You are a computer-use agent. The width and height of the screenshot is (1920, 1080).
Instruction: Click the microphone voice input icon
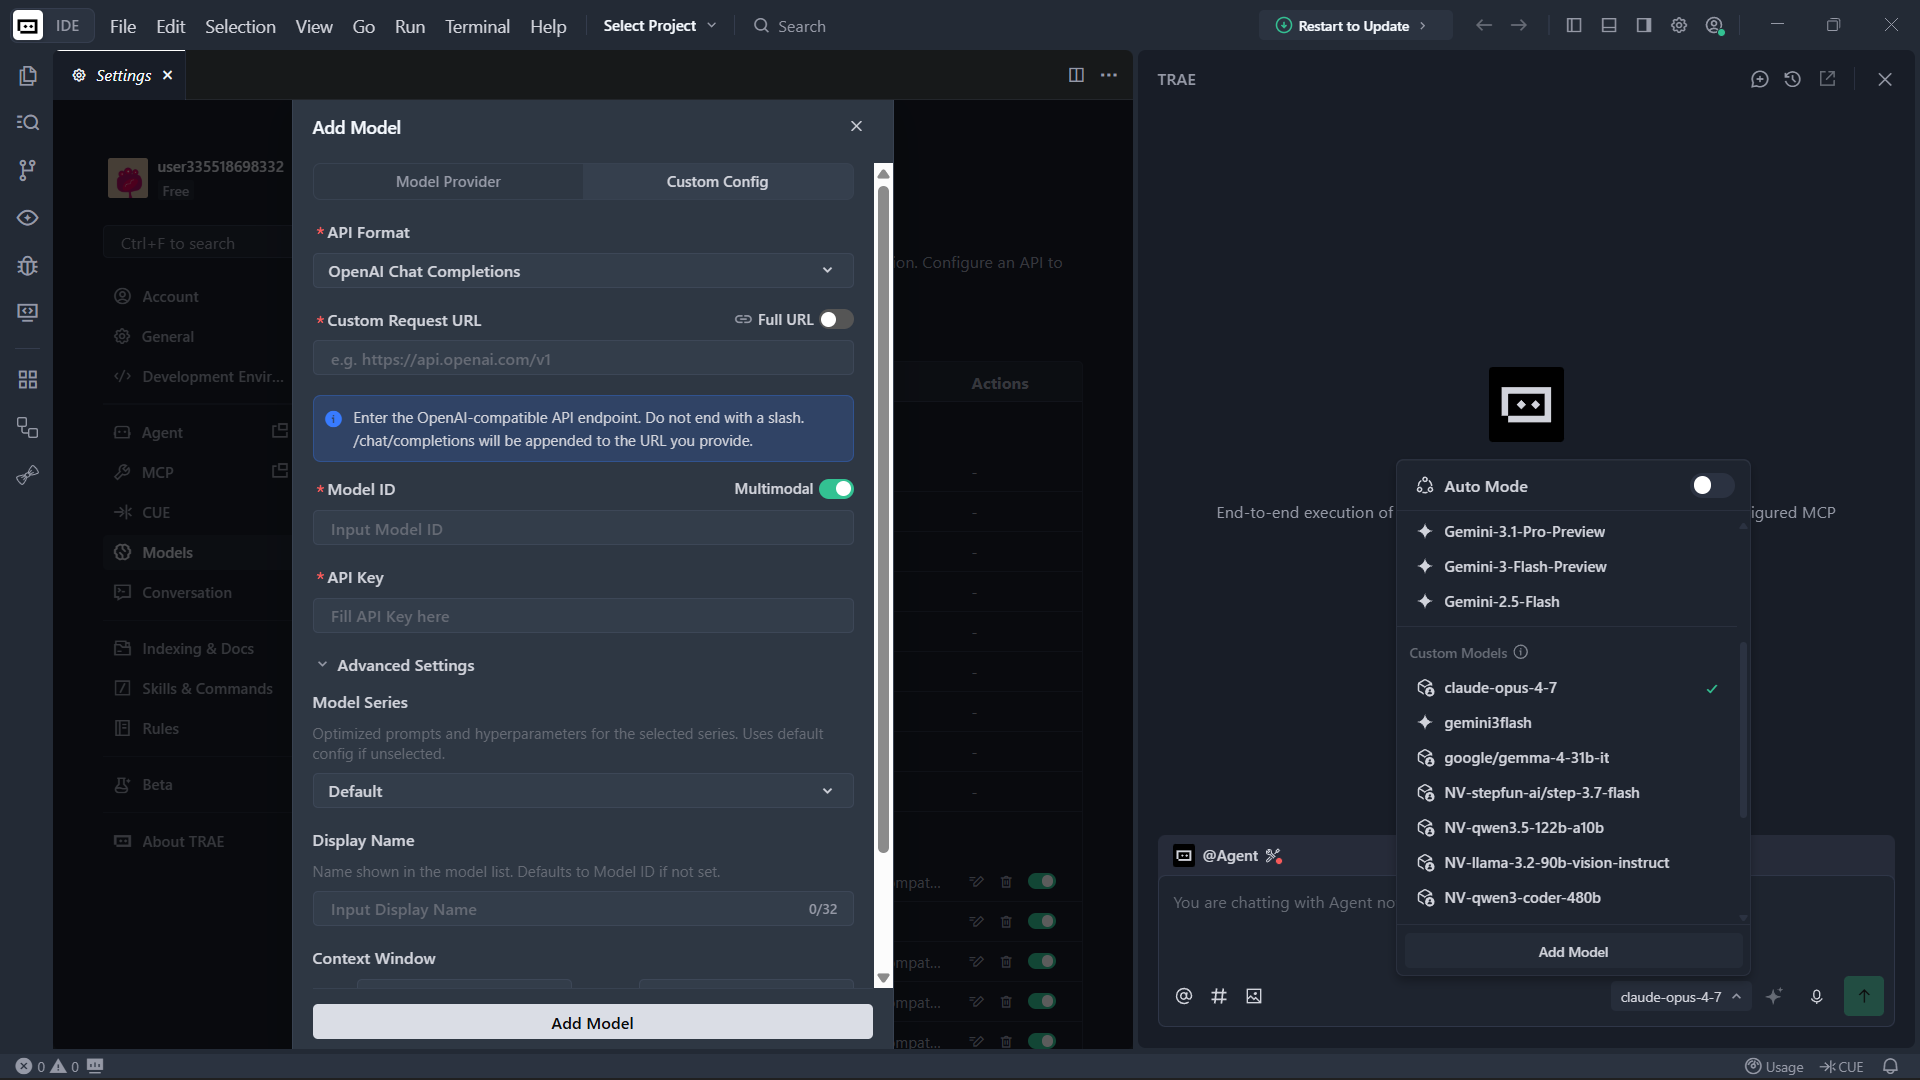(x=1817, y=996)
